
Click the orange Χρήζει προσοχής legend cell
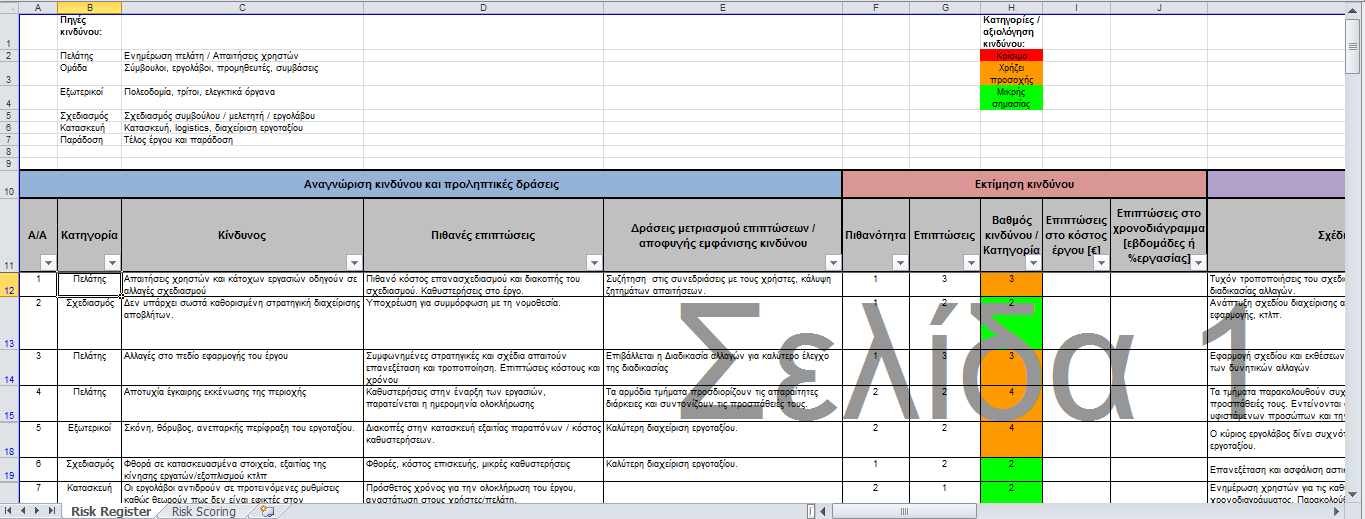pyautogui.click(x=1011, y=74)
